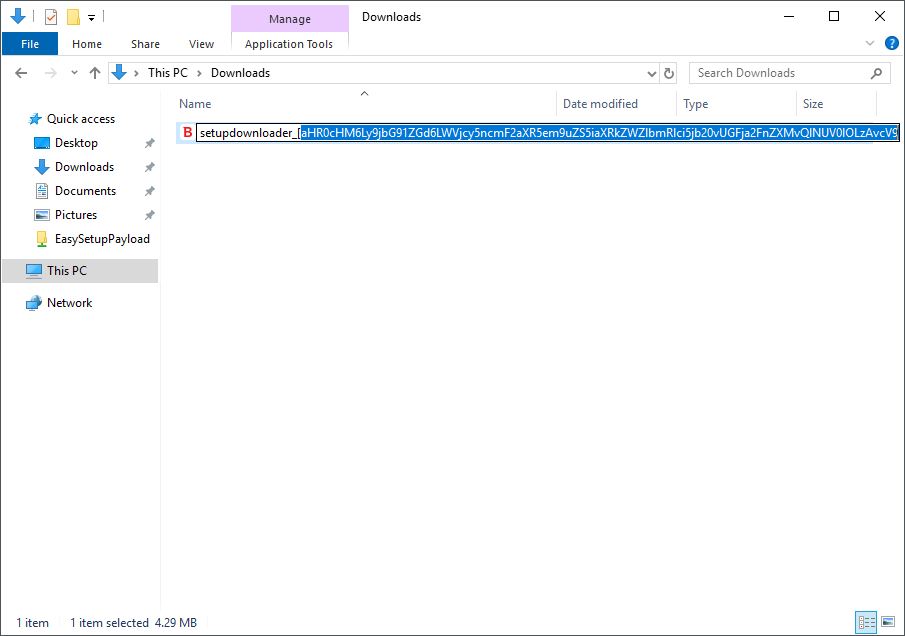Screen dimensions: 905x636
Task: Click the back navigation arrow
Action: tap(20, 72)
